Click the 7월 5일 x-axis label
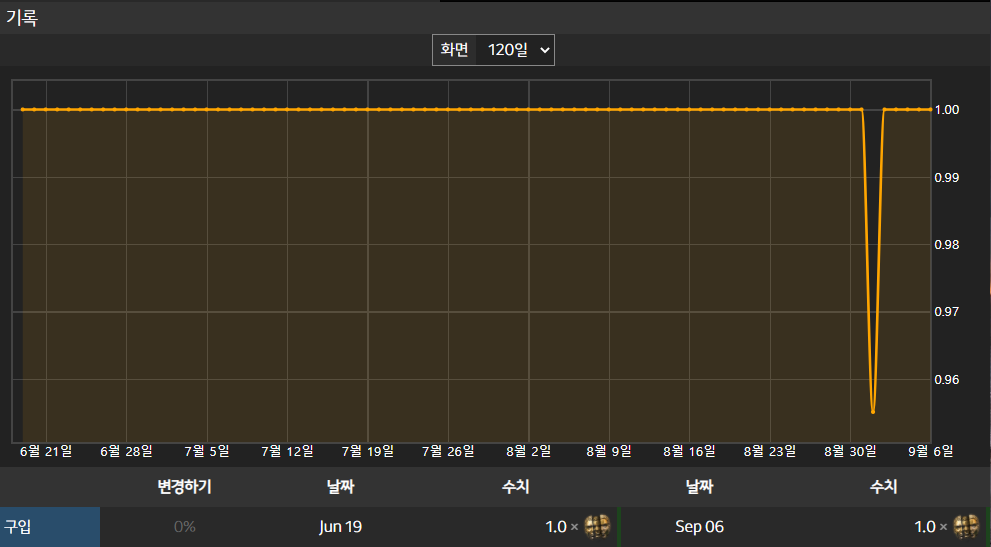Viewport: 991px width, 547px height. coord(207,452)
